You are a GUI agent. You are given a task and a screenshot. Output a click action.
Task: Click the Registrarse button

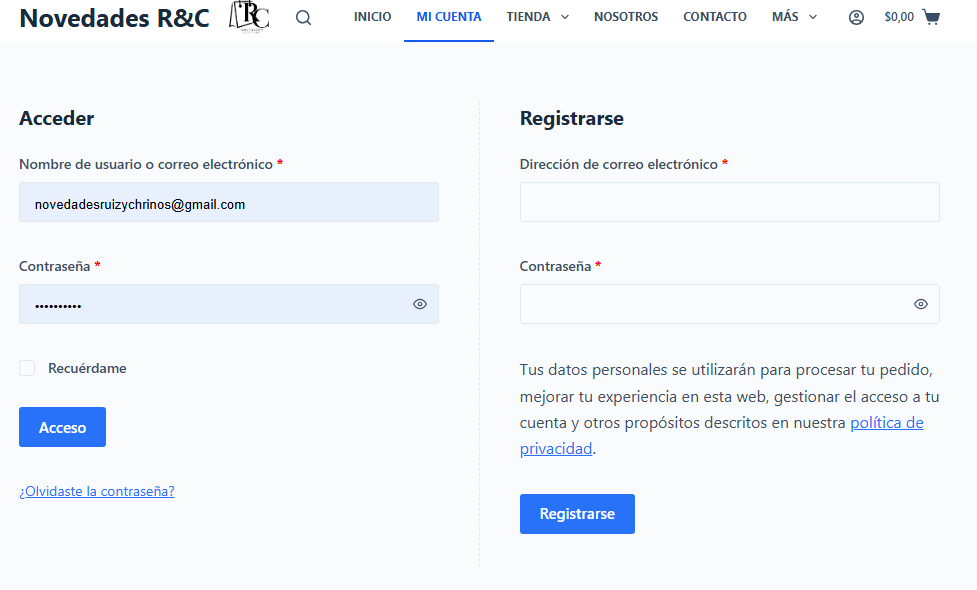(577, 514)
